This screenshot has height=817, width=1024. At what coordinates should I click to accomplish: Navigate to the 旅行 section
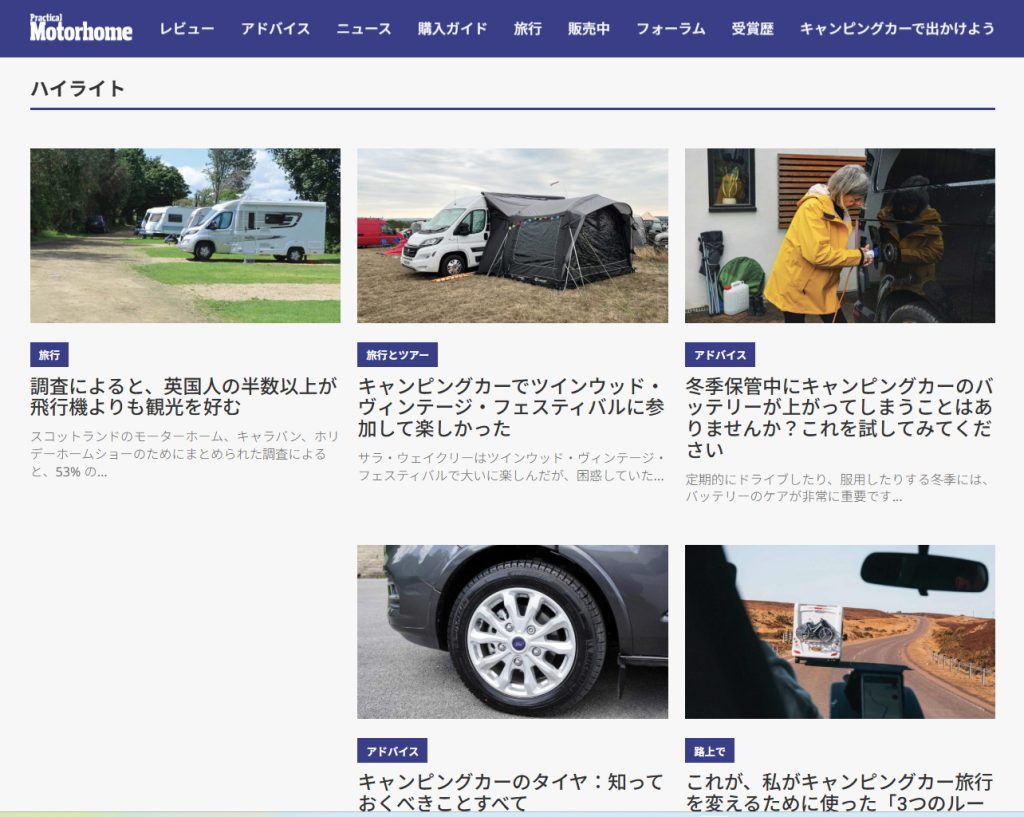click(x=527, y=30)
